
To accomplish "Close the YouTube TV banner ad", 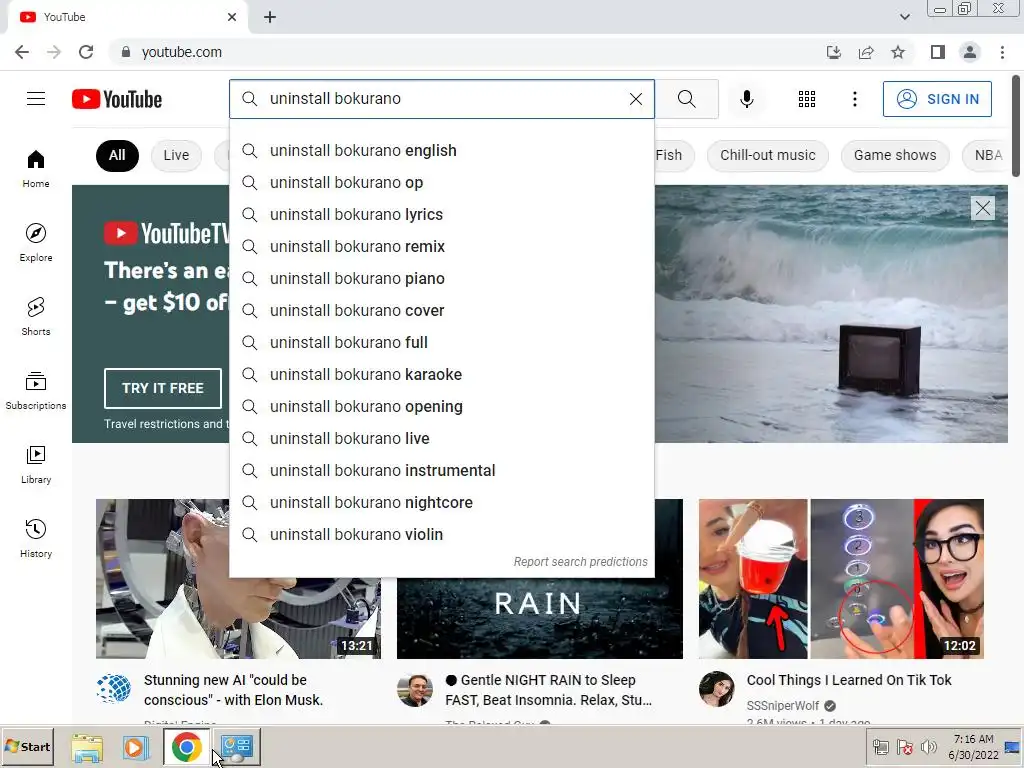I will coord(982,208).
